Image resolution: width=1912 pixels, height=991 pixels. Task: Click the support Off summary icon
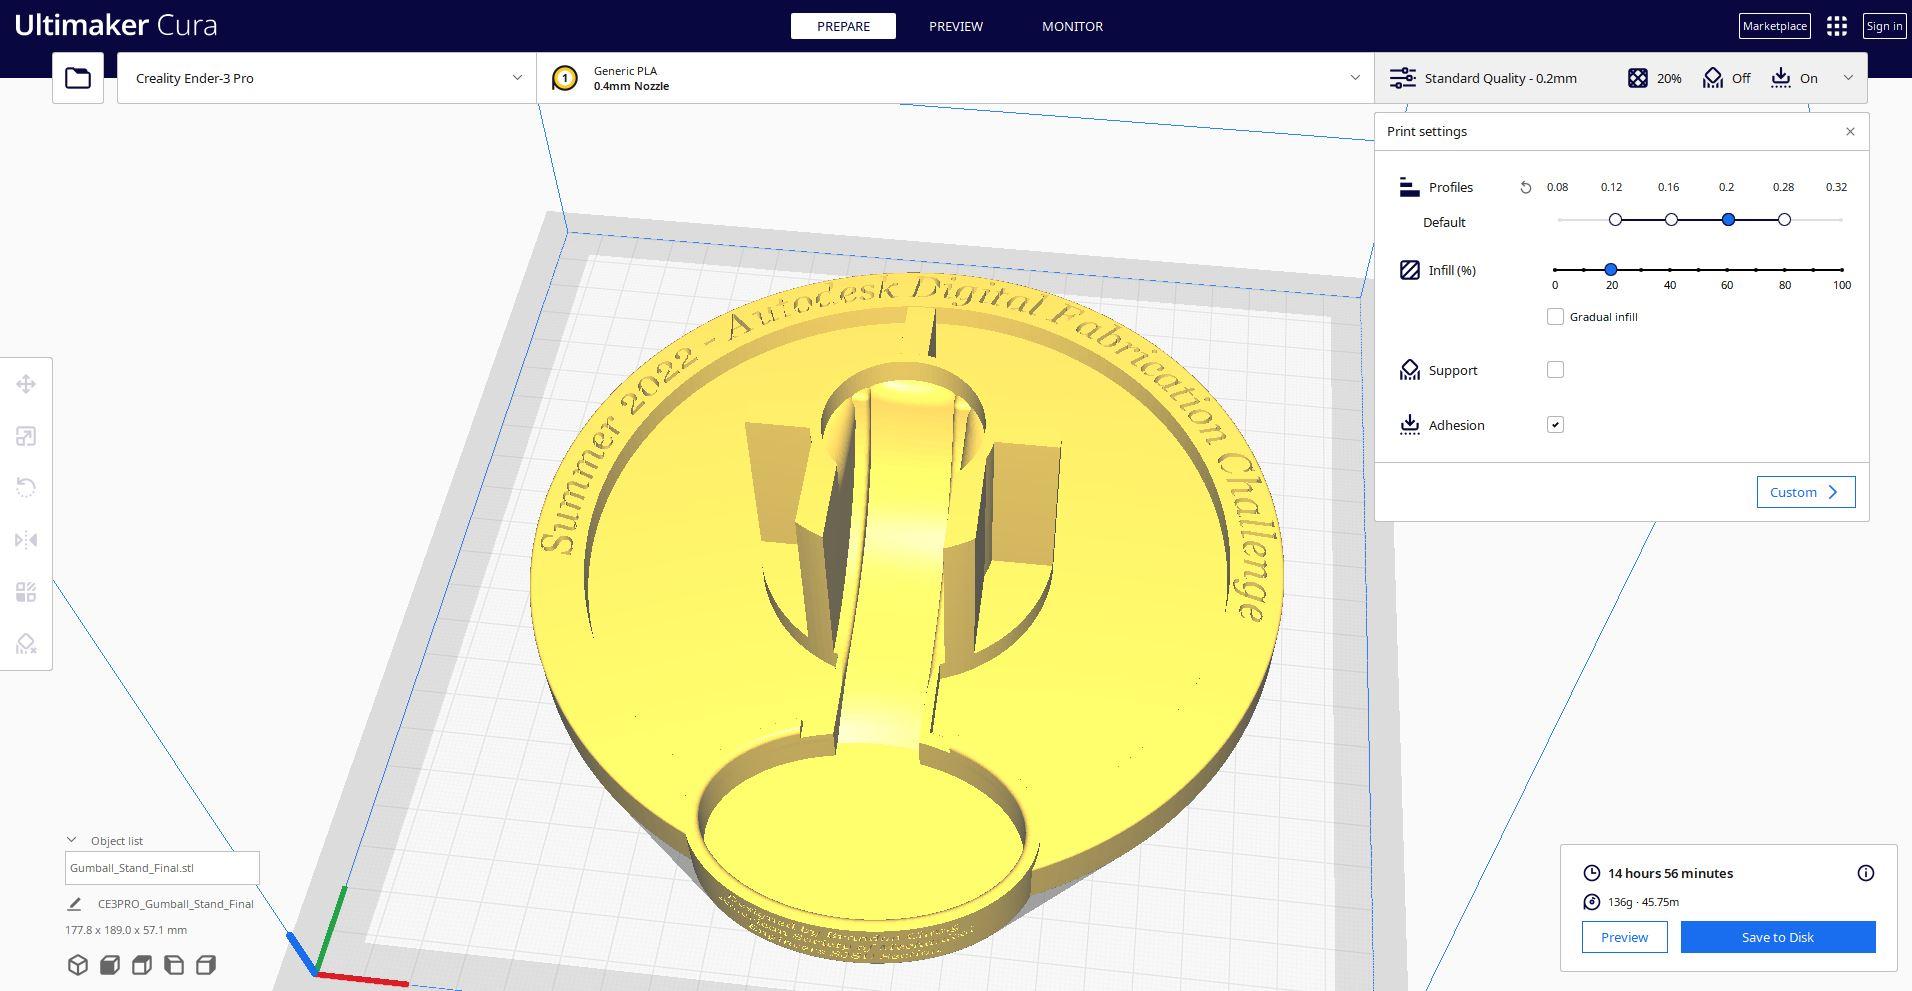(1713, 78)
